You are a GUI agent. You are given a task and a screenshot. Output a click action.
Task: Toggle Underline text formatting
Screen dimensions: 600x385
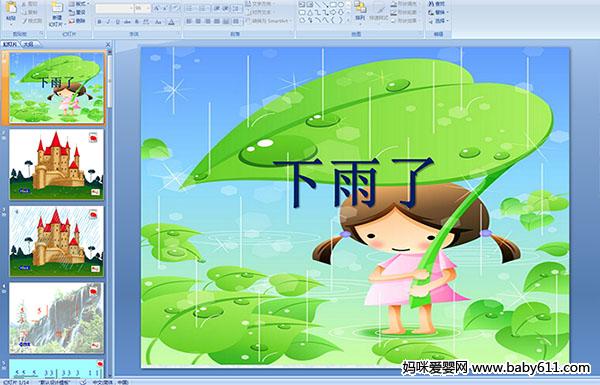coord(117,22)
